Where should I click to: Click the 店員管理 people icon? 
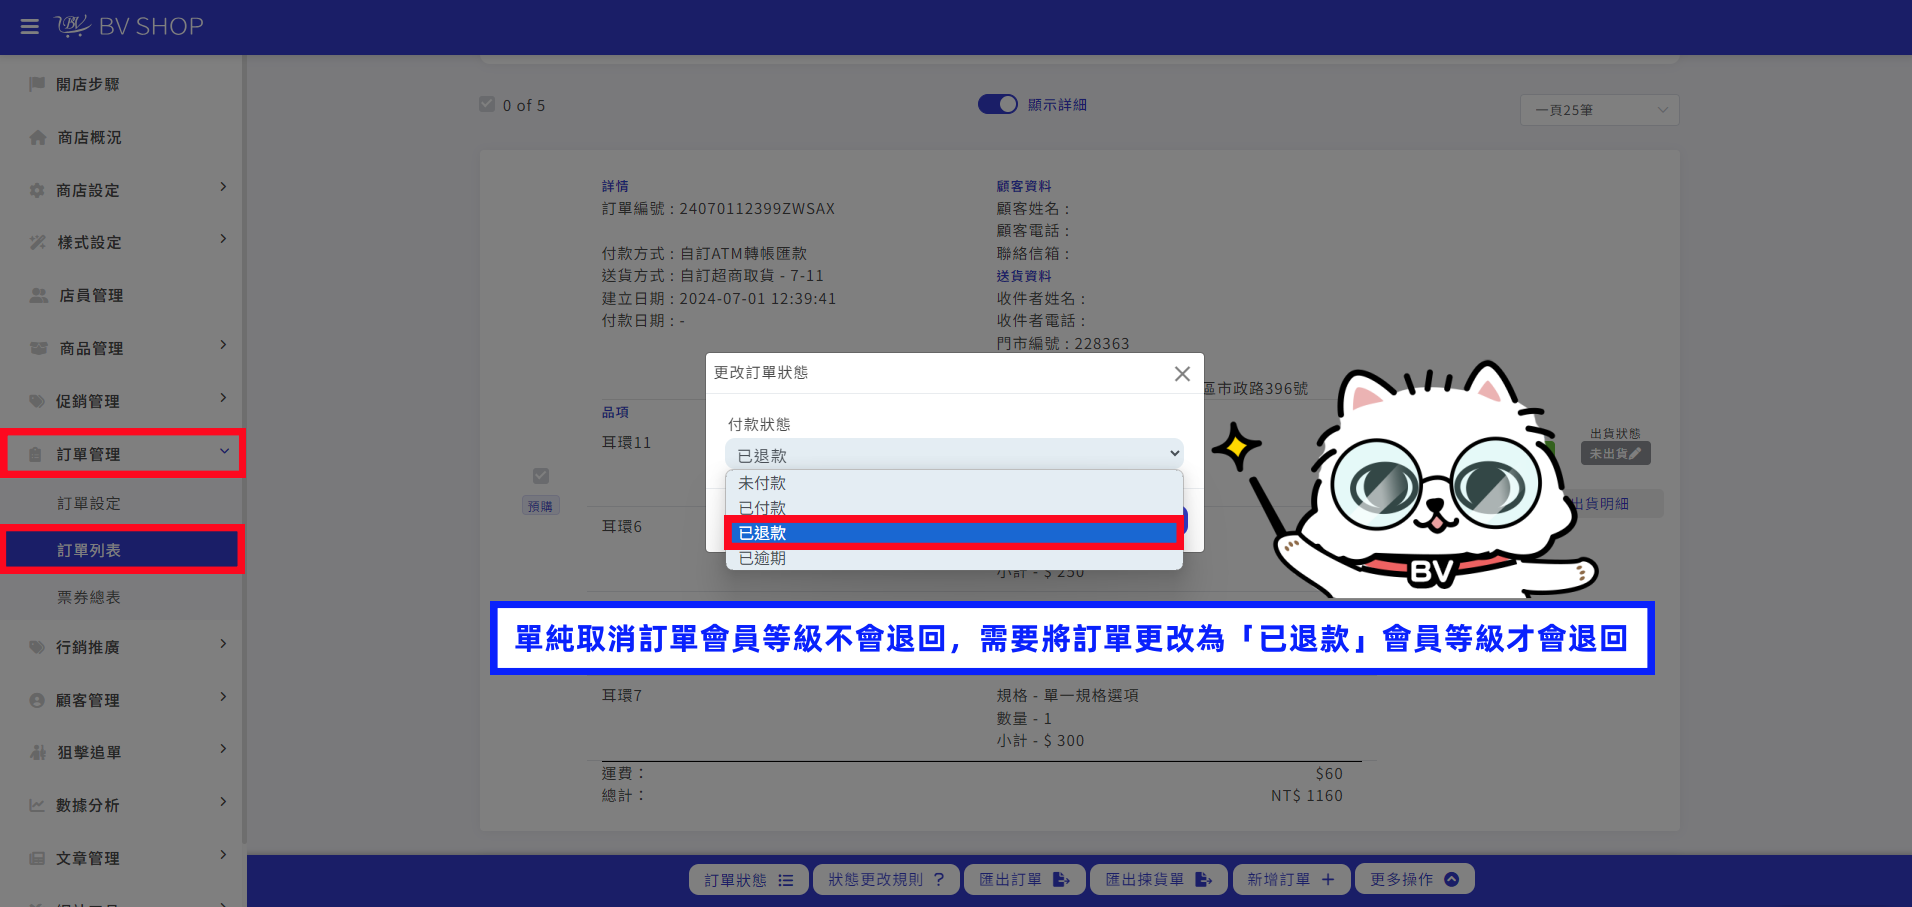coord(39,295)
